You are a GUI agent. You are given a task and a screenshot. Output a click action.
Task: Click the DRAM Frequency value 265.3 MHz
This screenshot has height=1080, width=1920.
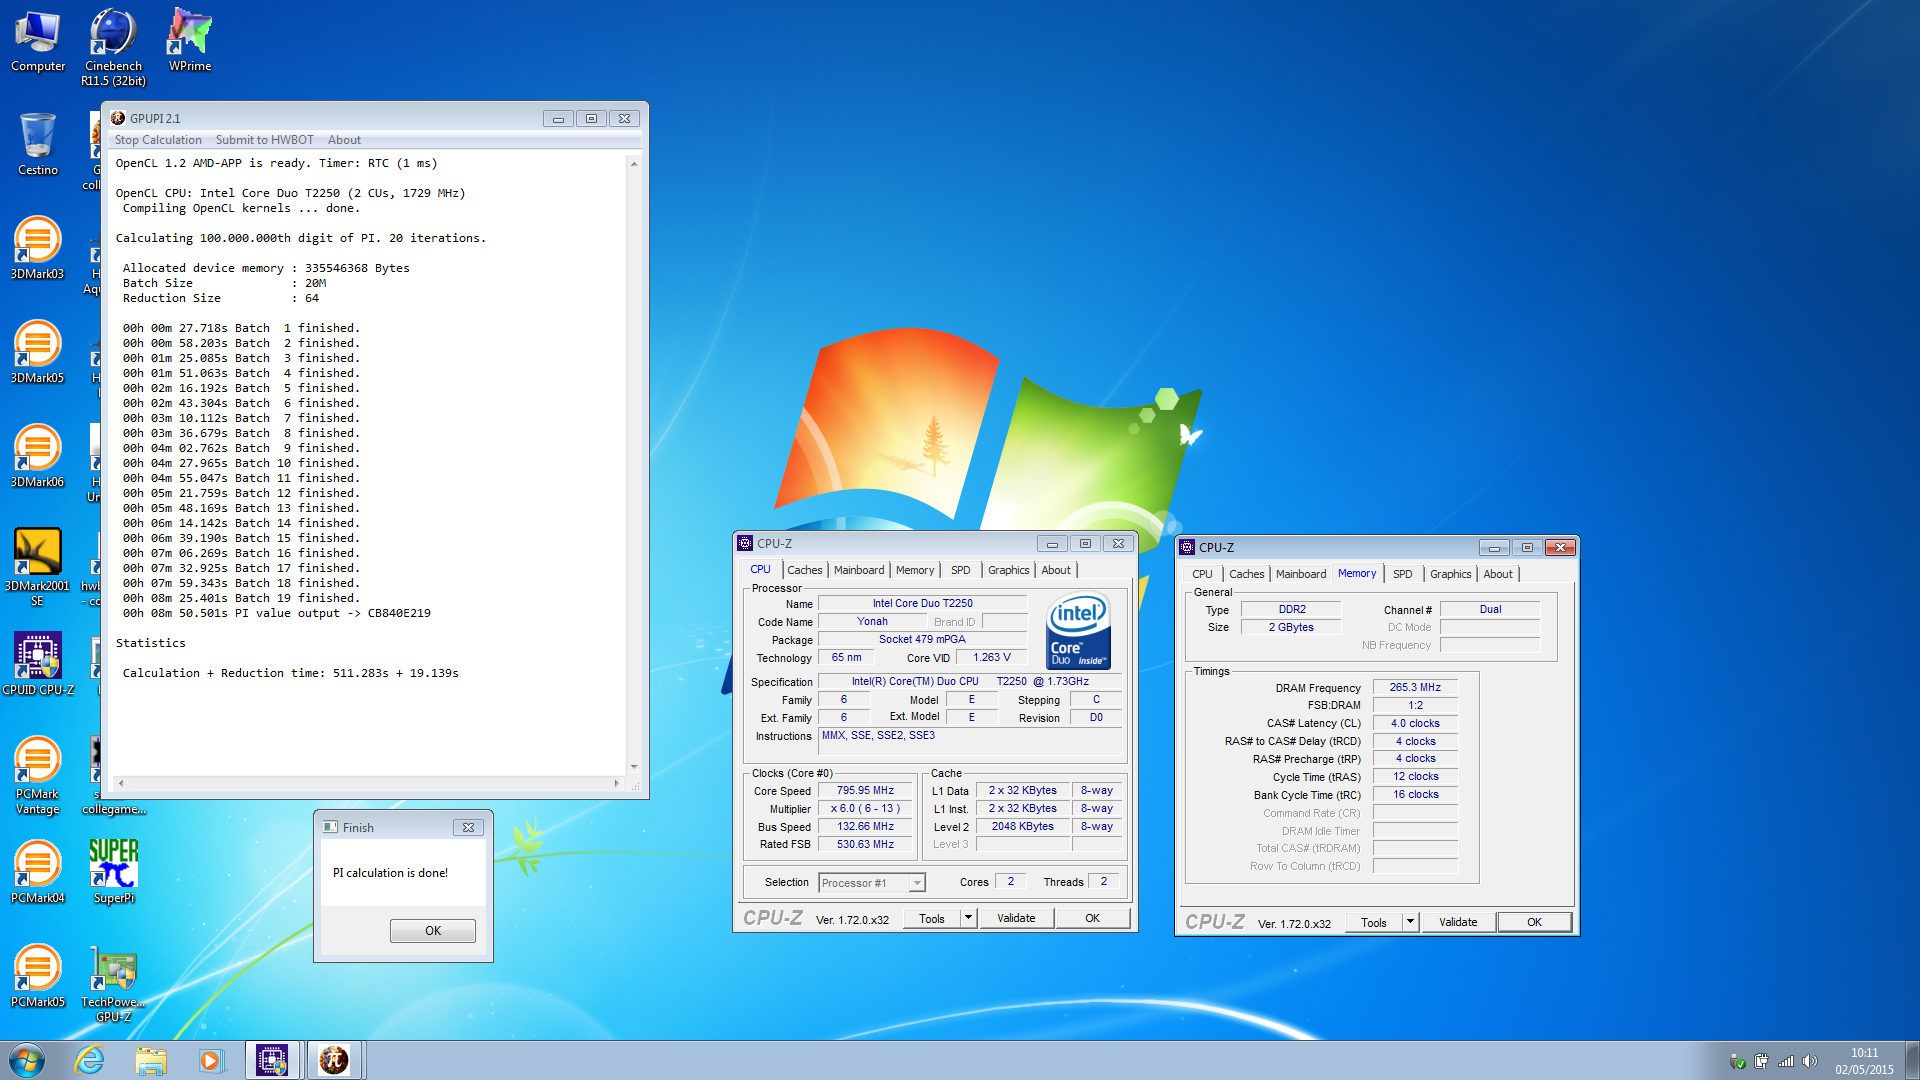[x=1415, y=688]
